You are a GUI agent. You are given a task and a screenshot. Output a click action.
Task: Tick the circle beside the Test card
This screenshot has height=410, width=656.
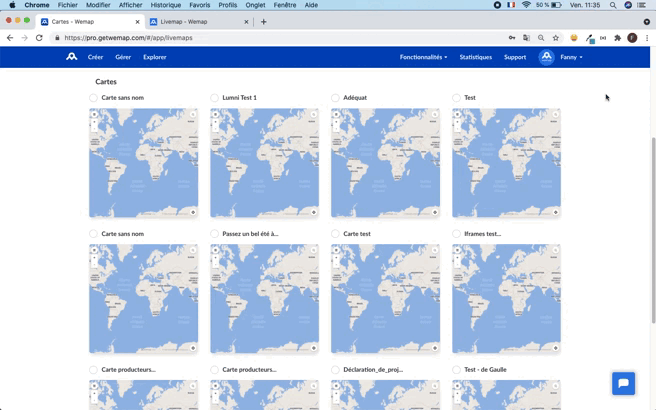tap(456, 97)
